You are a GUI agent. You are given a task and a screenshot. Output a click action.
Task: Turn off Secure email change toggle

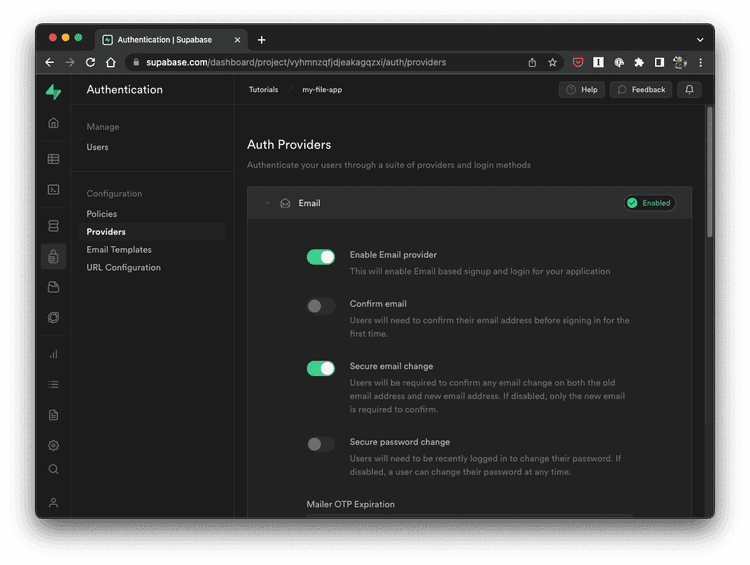tap(320, 369)
